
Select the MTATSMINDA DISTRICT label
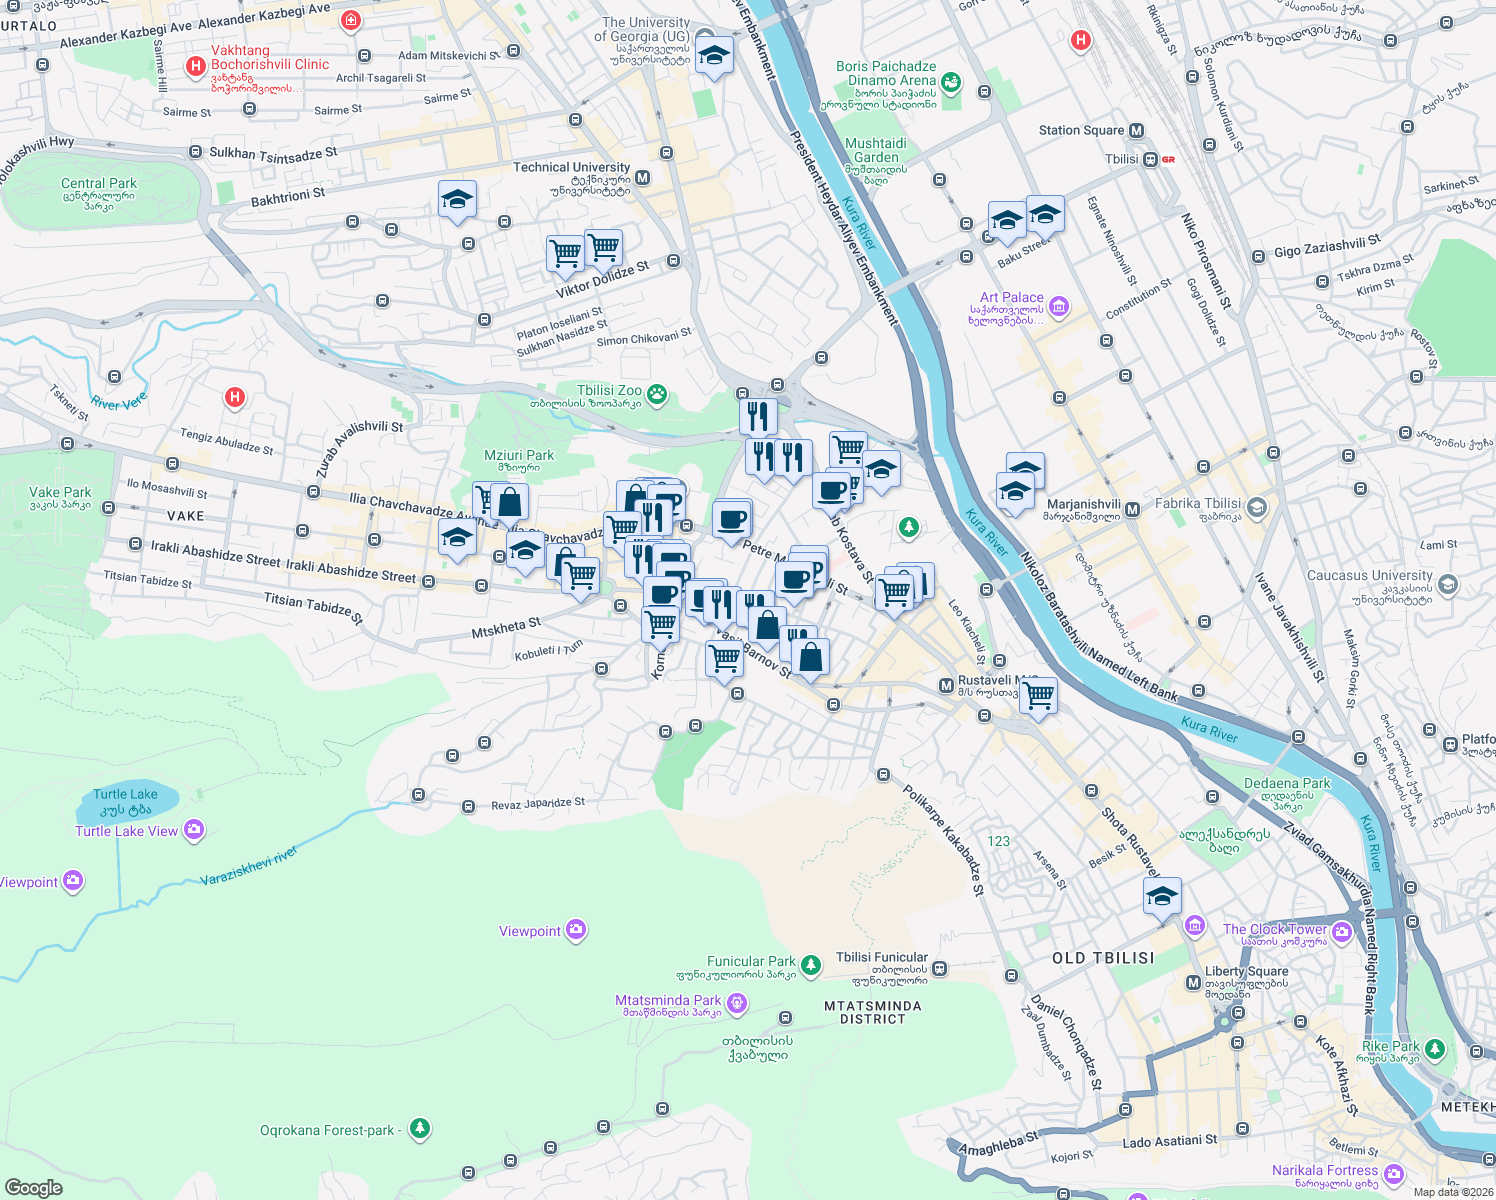[873, 1012]
